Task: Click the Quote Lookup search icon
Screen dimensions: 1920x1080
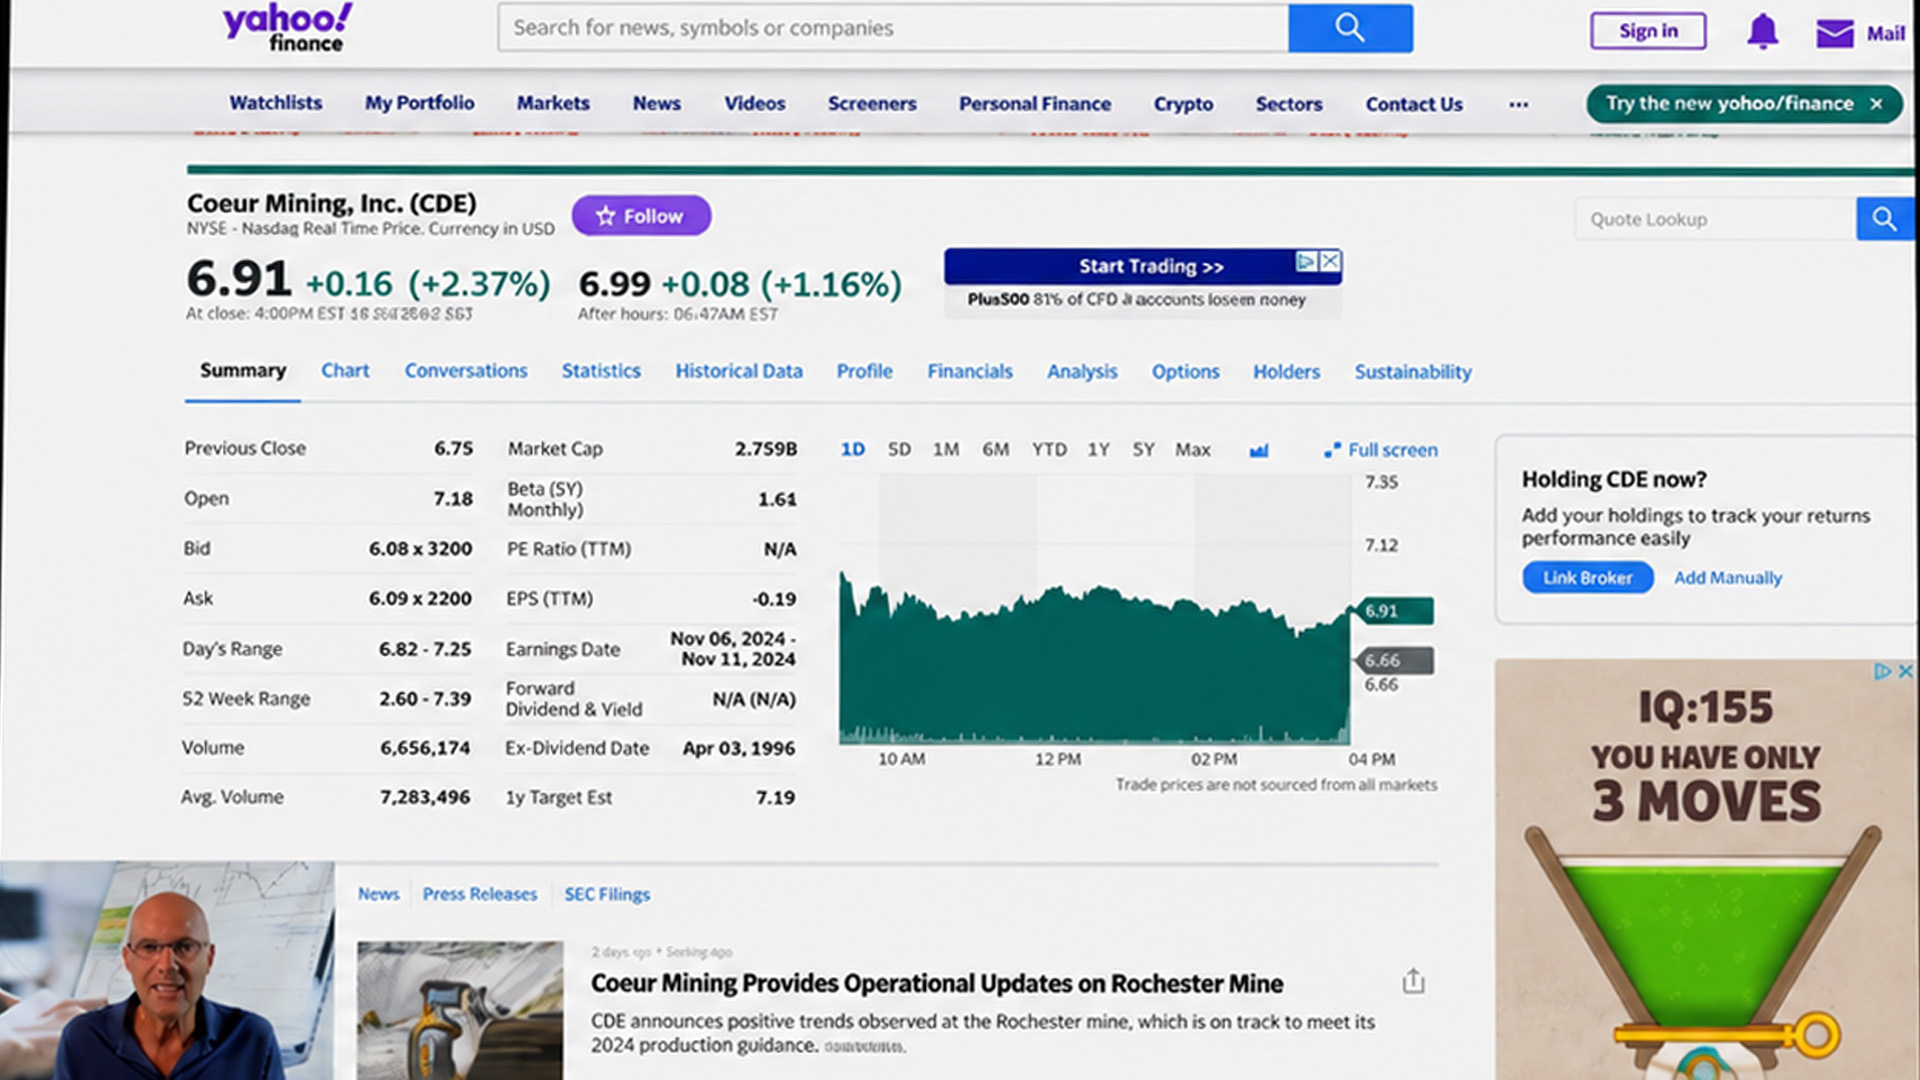Action: click(1884, 219)
